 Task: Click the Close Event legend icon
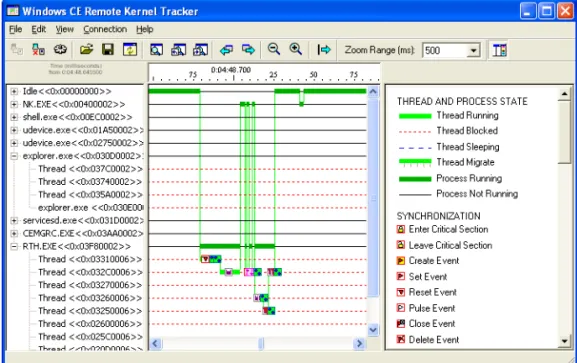[401, 324]
